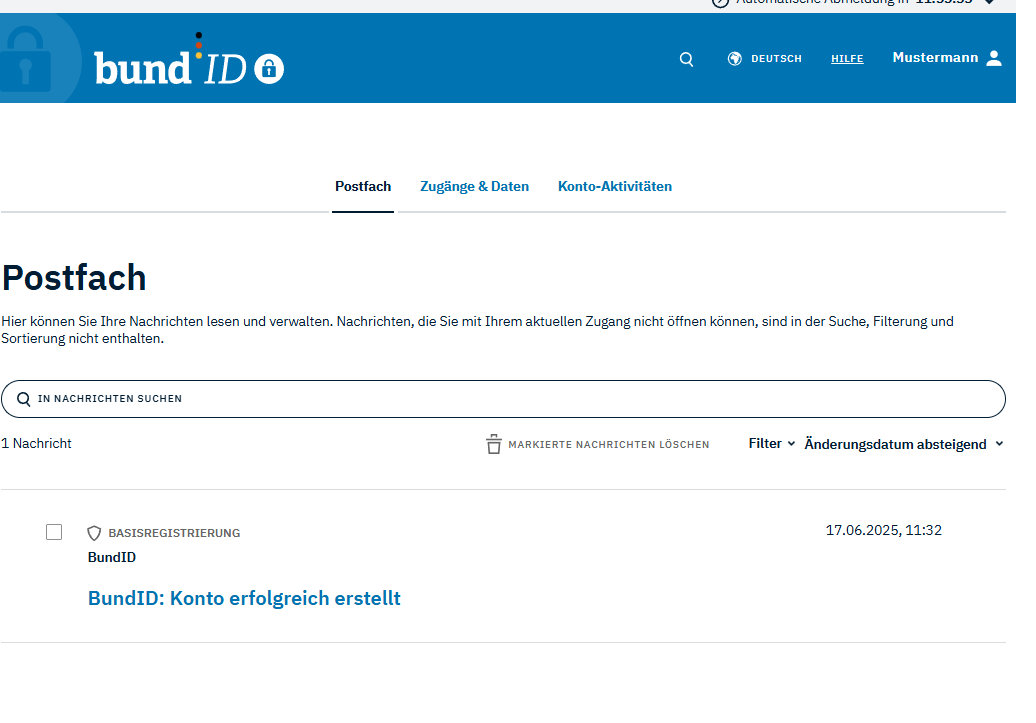Click the '1 Nachricht' count text

36,443
